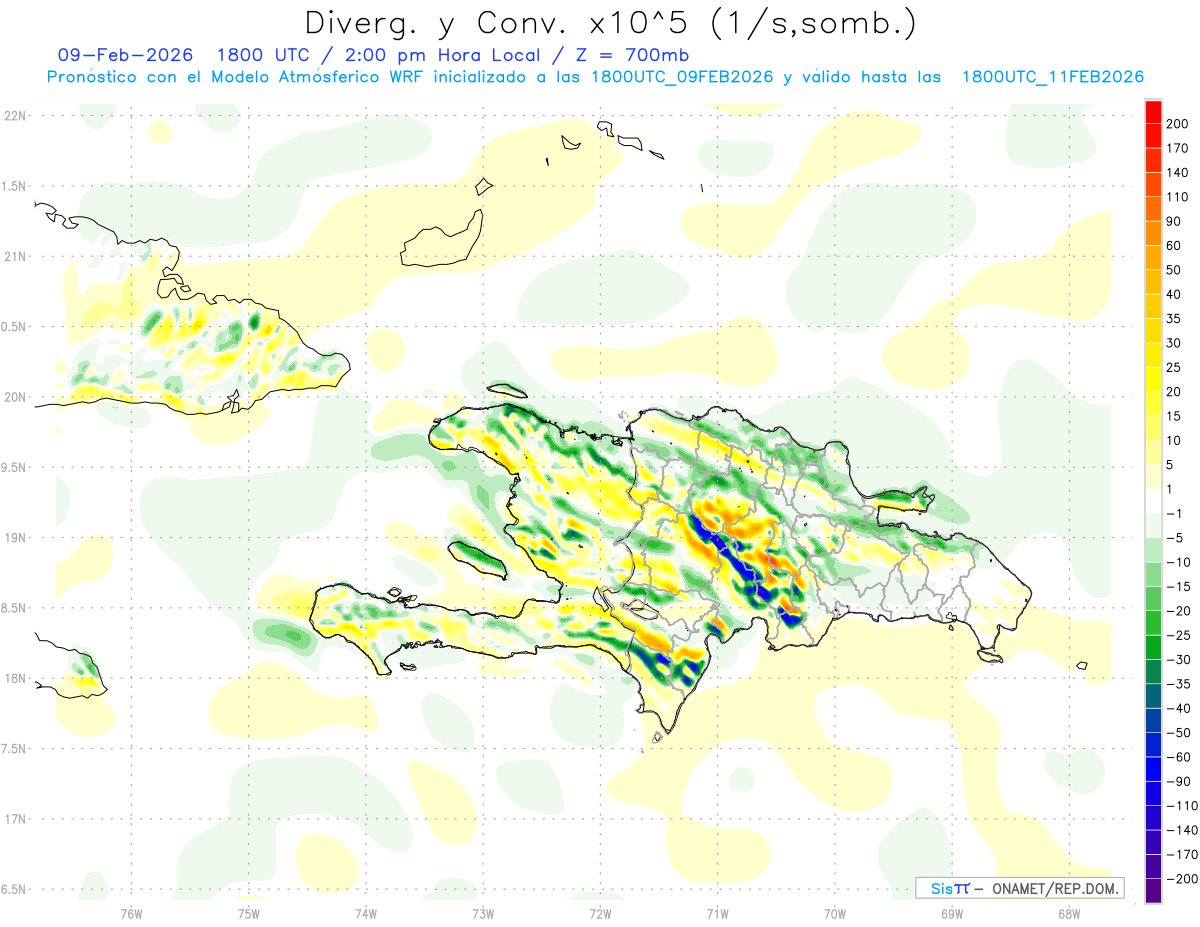Click the colorbar value '200' at top

pyautogui.click(x=1178, y=124)
